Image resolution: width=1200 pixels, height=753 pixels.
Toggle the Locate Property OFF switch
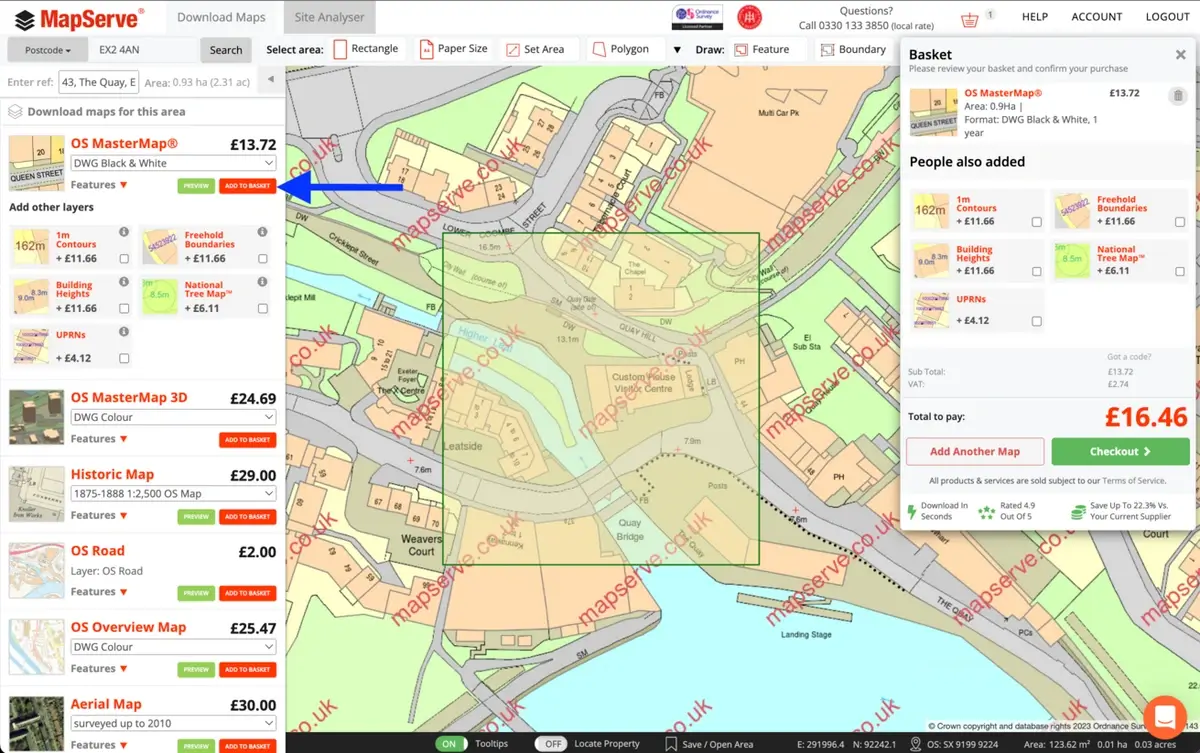pyautogui.click(x=551, y=744)
